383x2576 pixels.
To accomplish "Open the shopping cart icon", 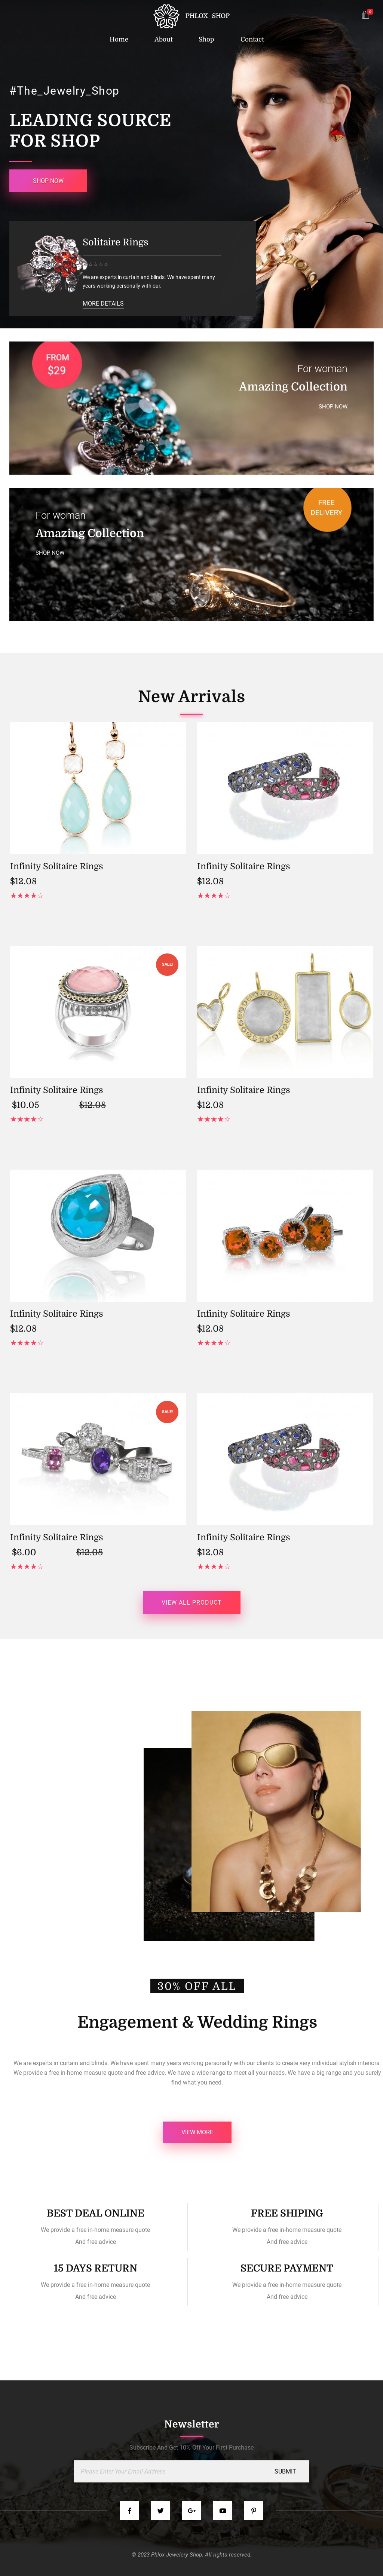I will coord(365,15).
